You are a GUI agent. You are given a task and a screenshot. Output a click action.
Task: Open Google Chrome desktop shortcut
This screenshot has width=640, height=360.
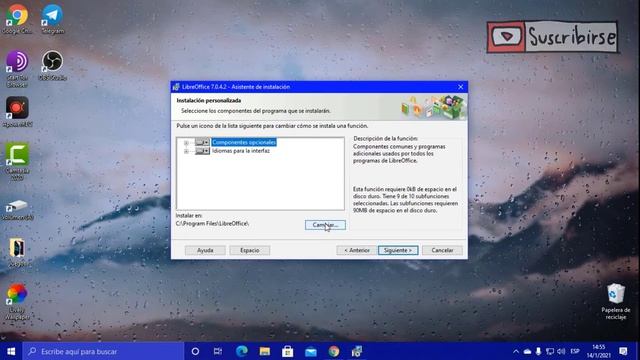pyautogui.click(x=17, y=18)
